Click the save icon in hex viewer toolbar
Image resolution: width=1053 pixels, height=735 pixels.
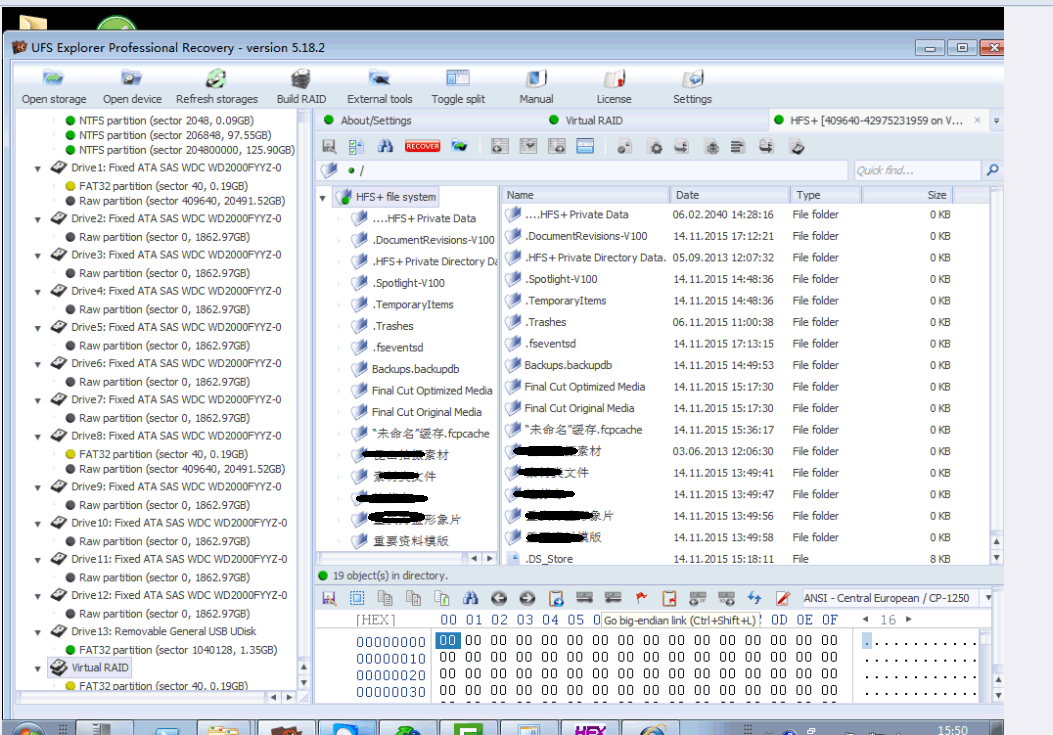coord(329,598)
